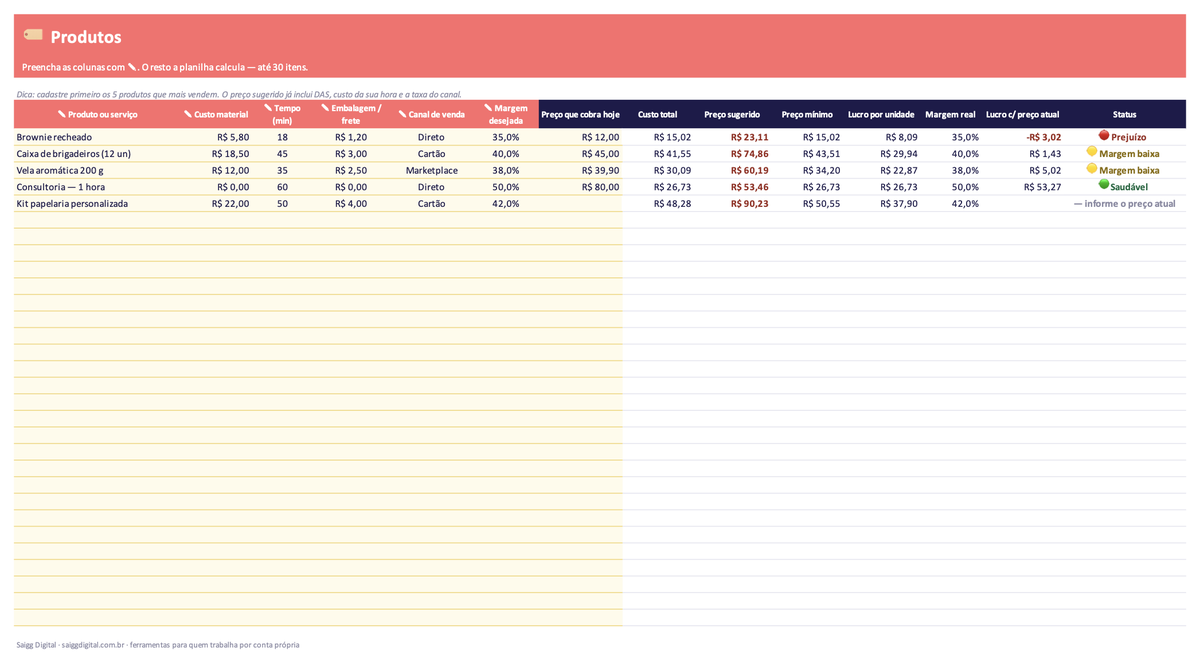Click the Lucro c/ preço atual header
The height and width of the screenshot is (663, 1200).
(1022, 114)
